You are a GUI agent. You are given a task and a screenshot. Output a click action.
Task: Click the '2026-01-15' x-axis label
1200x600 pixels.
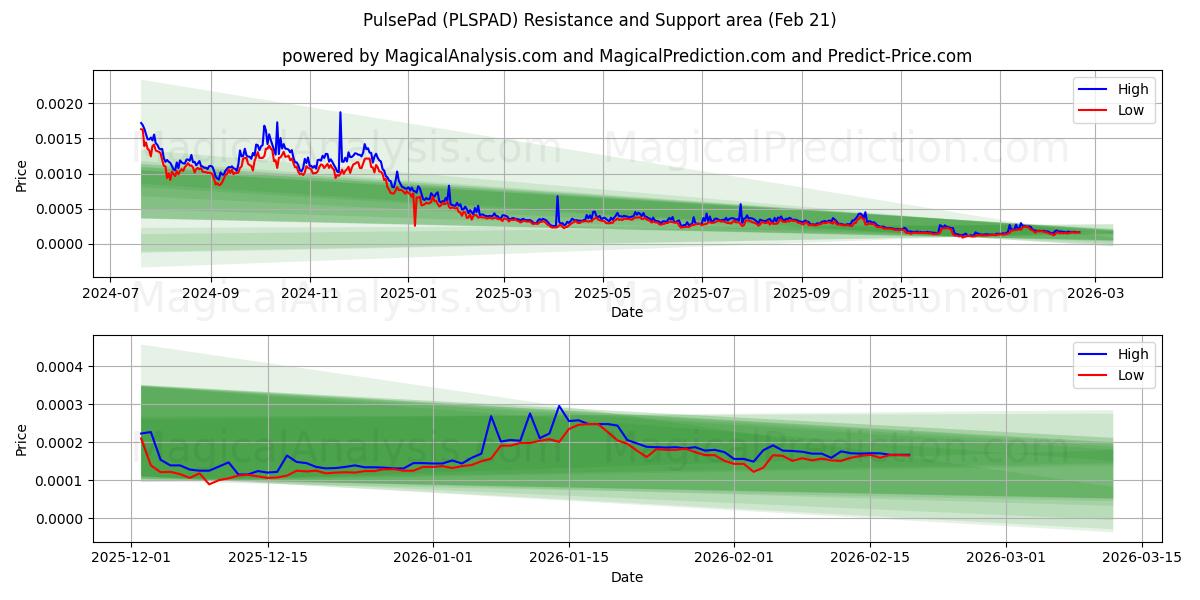(x=569, y=560)
